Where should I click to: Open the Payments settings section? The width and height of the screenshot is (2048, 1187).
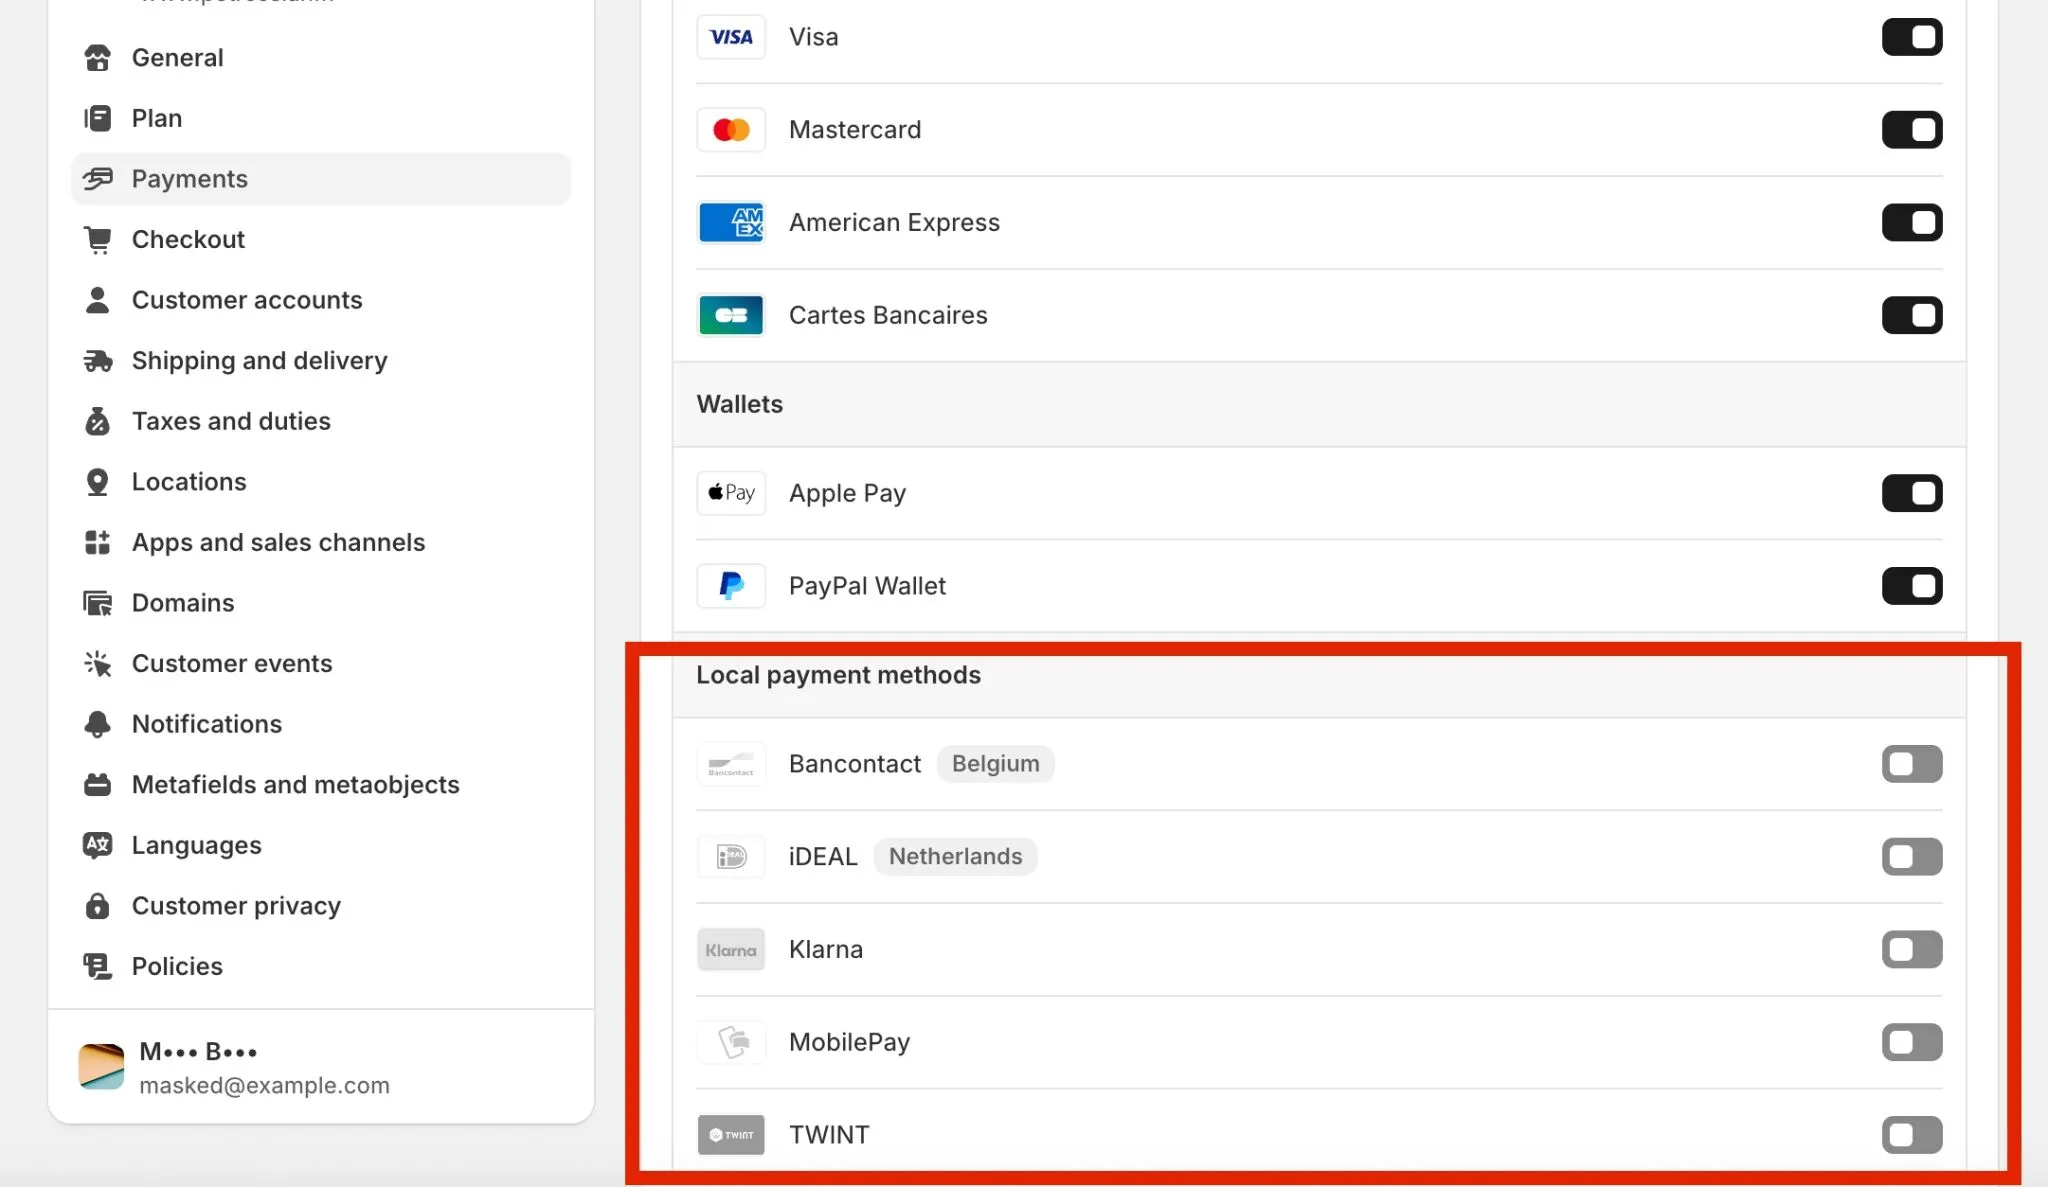coord(189,178)
